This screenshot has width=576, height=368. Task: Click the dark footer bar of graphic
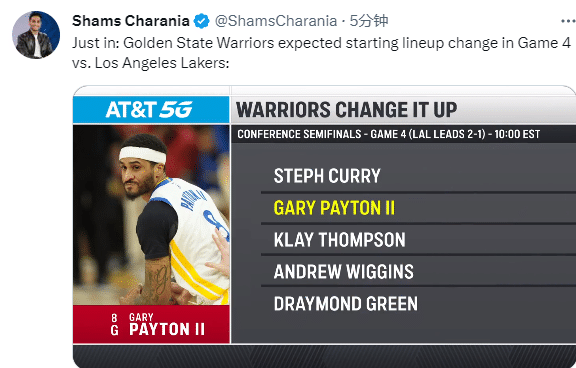(x=324, y=356)
